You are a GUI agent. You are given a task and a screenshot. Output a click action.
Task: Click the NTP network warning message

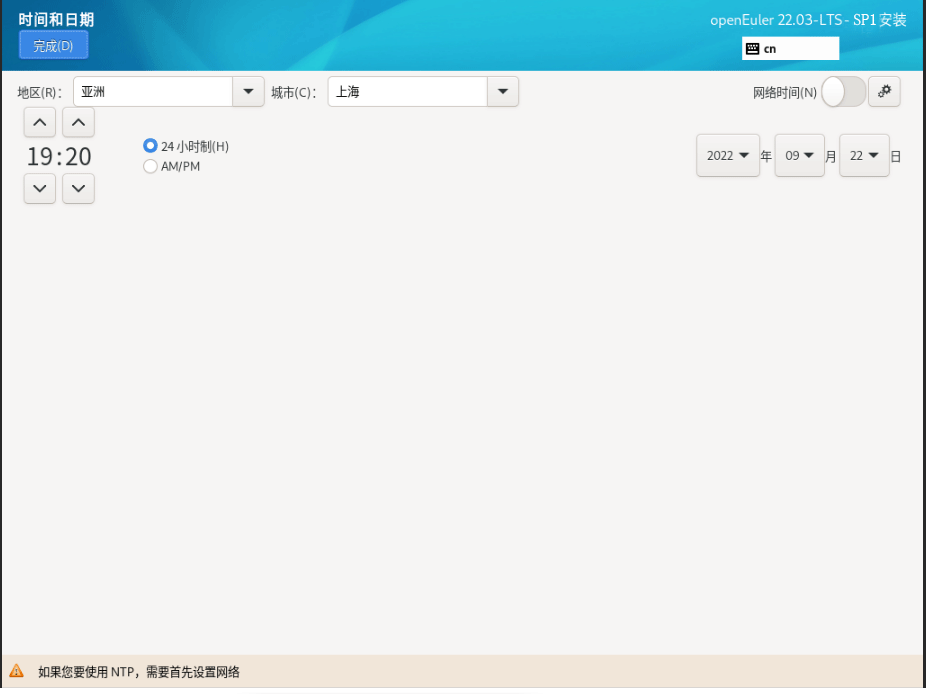pos(139,672)
